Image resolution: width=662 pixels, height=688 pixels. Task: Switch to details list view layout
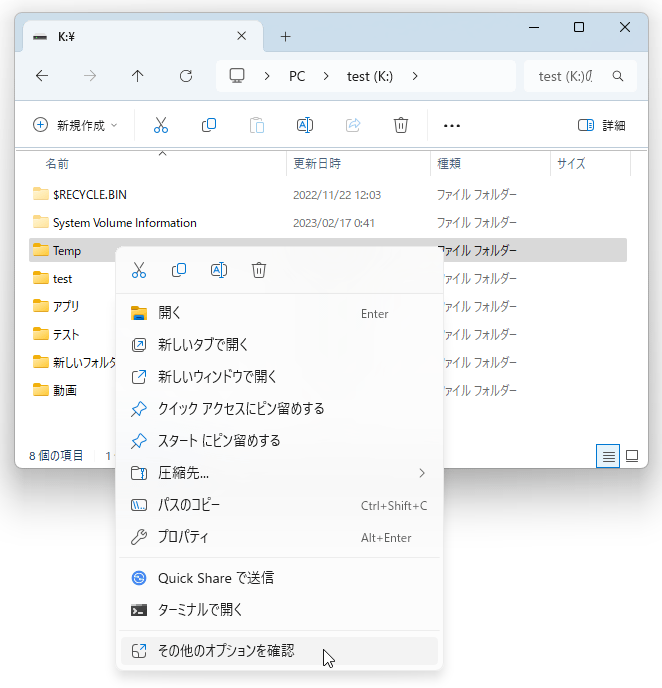tap(608, 456)
